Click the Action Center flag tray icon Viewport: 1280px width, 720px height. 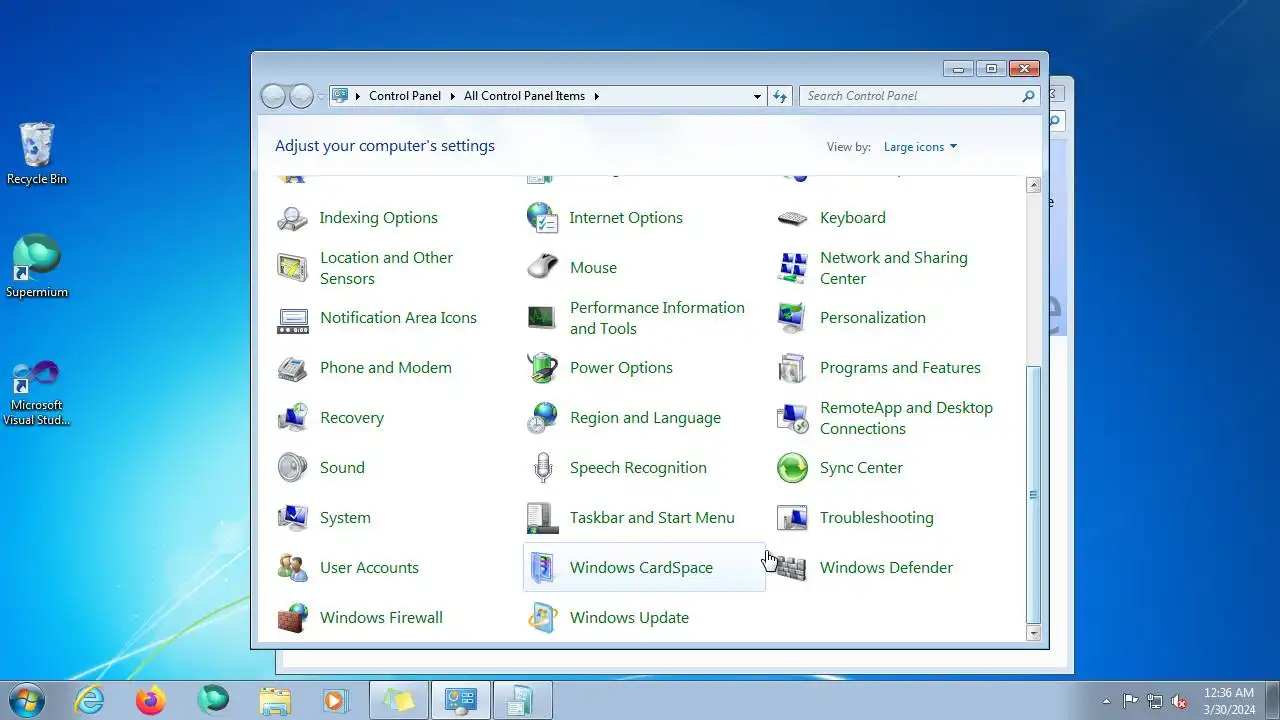tap(1131, 701)
